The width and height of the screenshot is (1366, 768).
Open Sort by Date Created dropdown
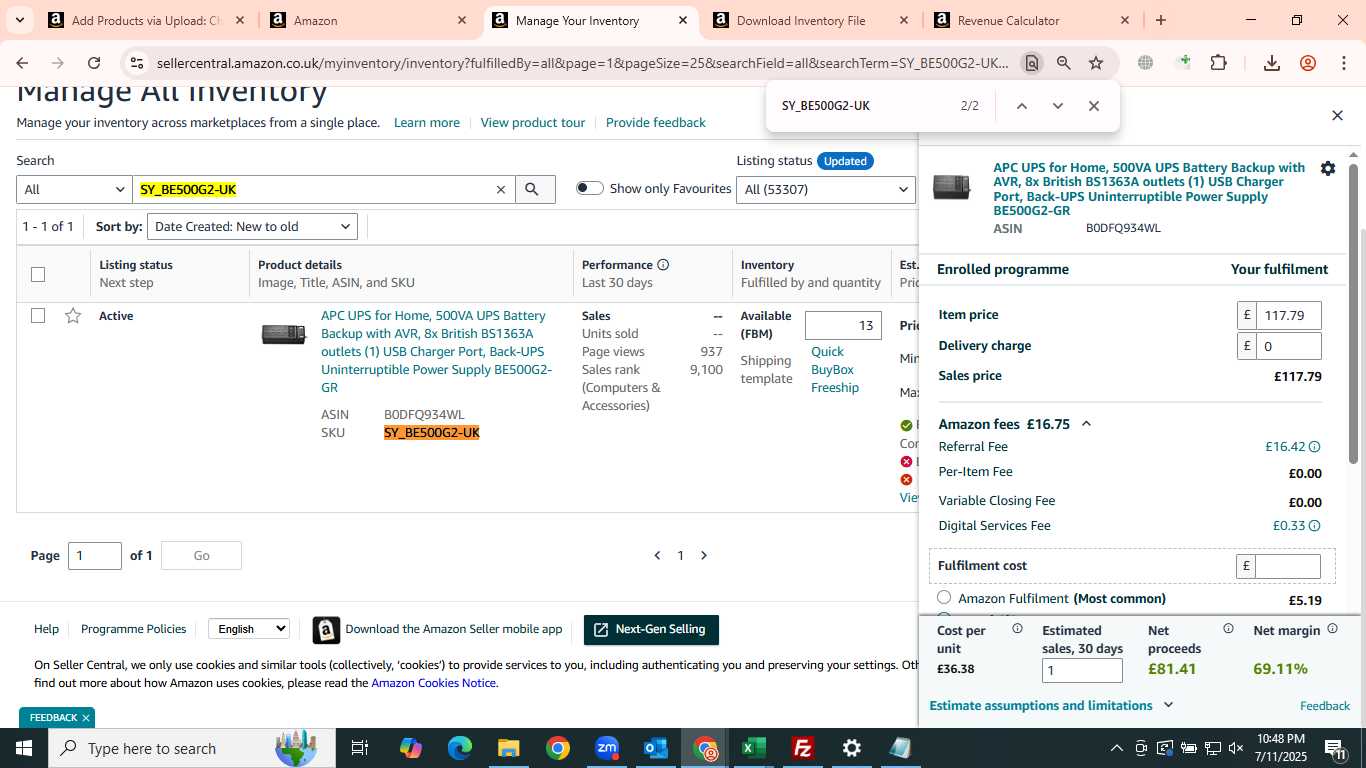point(252,227)
